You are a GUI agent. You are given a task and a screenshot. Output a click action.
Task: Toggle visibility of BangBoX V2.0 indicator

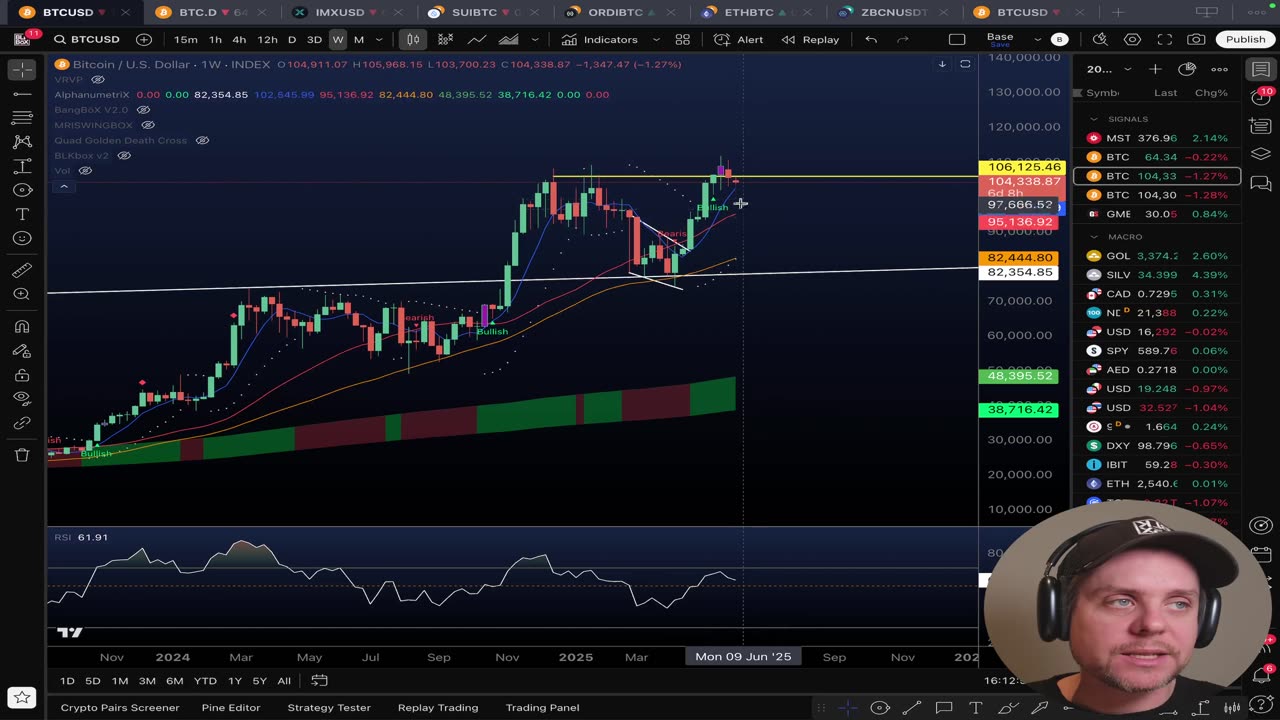(x=143, y=109)
